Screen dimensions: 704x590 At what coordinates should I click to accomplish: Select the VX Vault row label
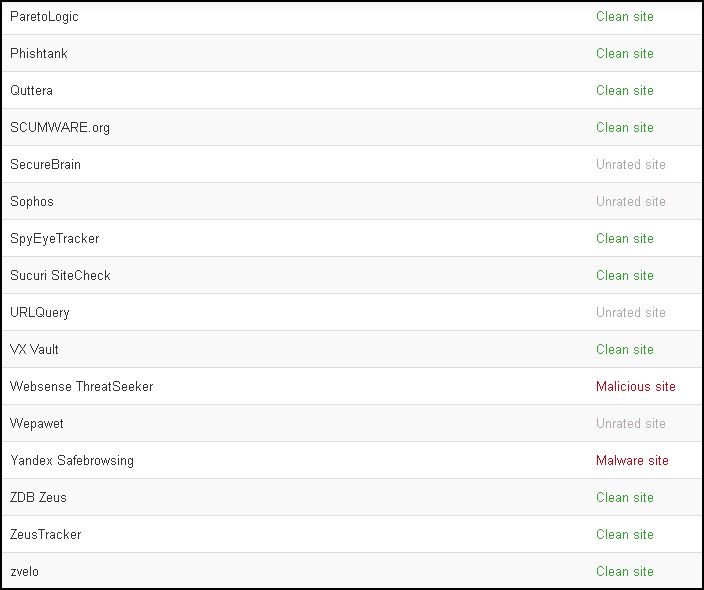34,349
